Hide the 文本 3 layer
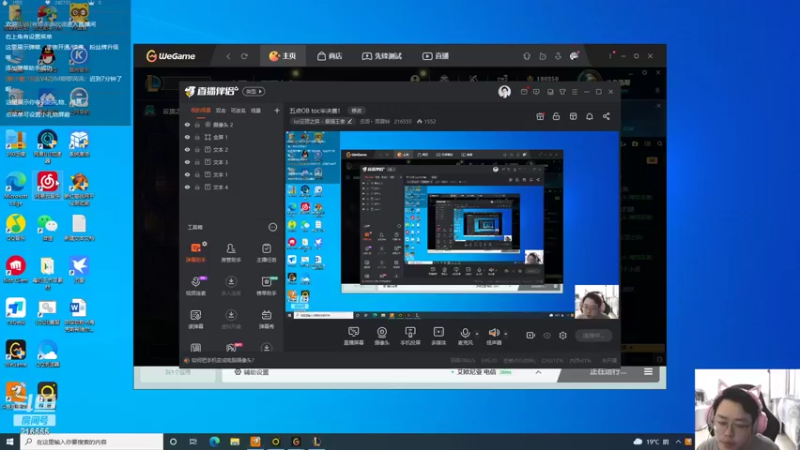The height and width of the screenshot is (450, 800). click(187, 162)
